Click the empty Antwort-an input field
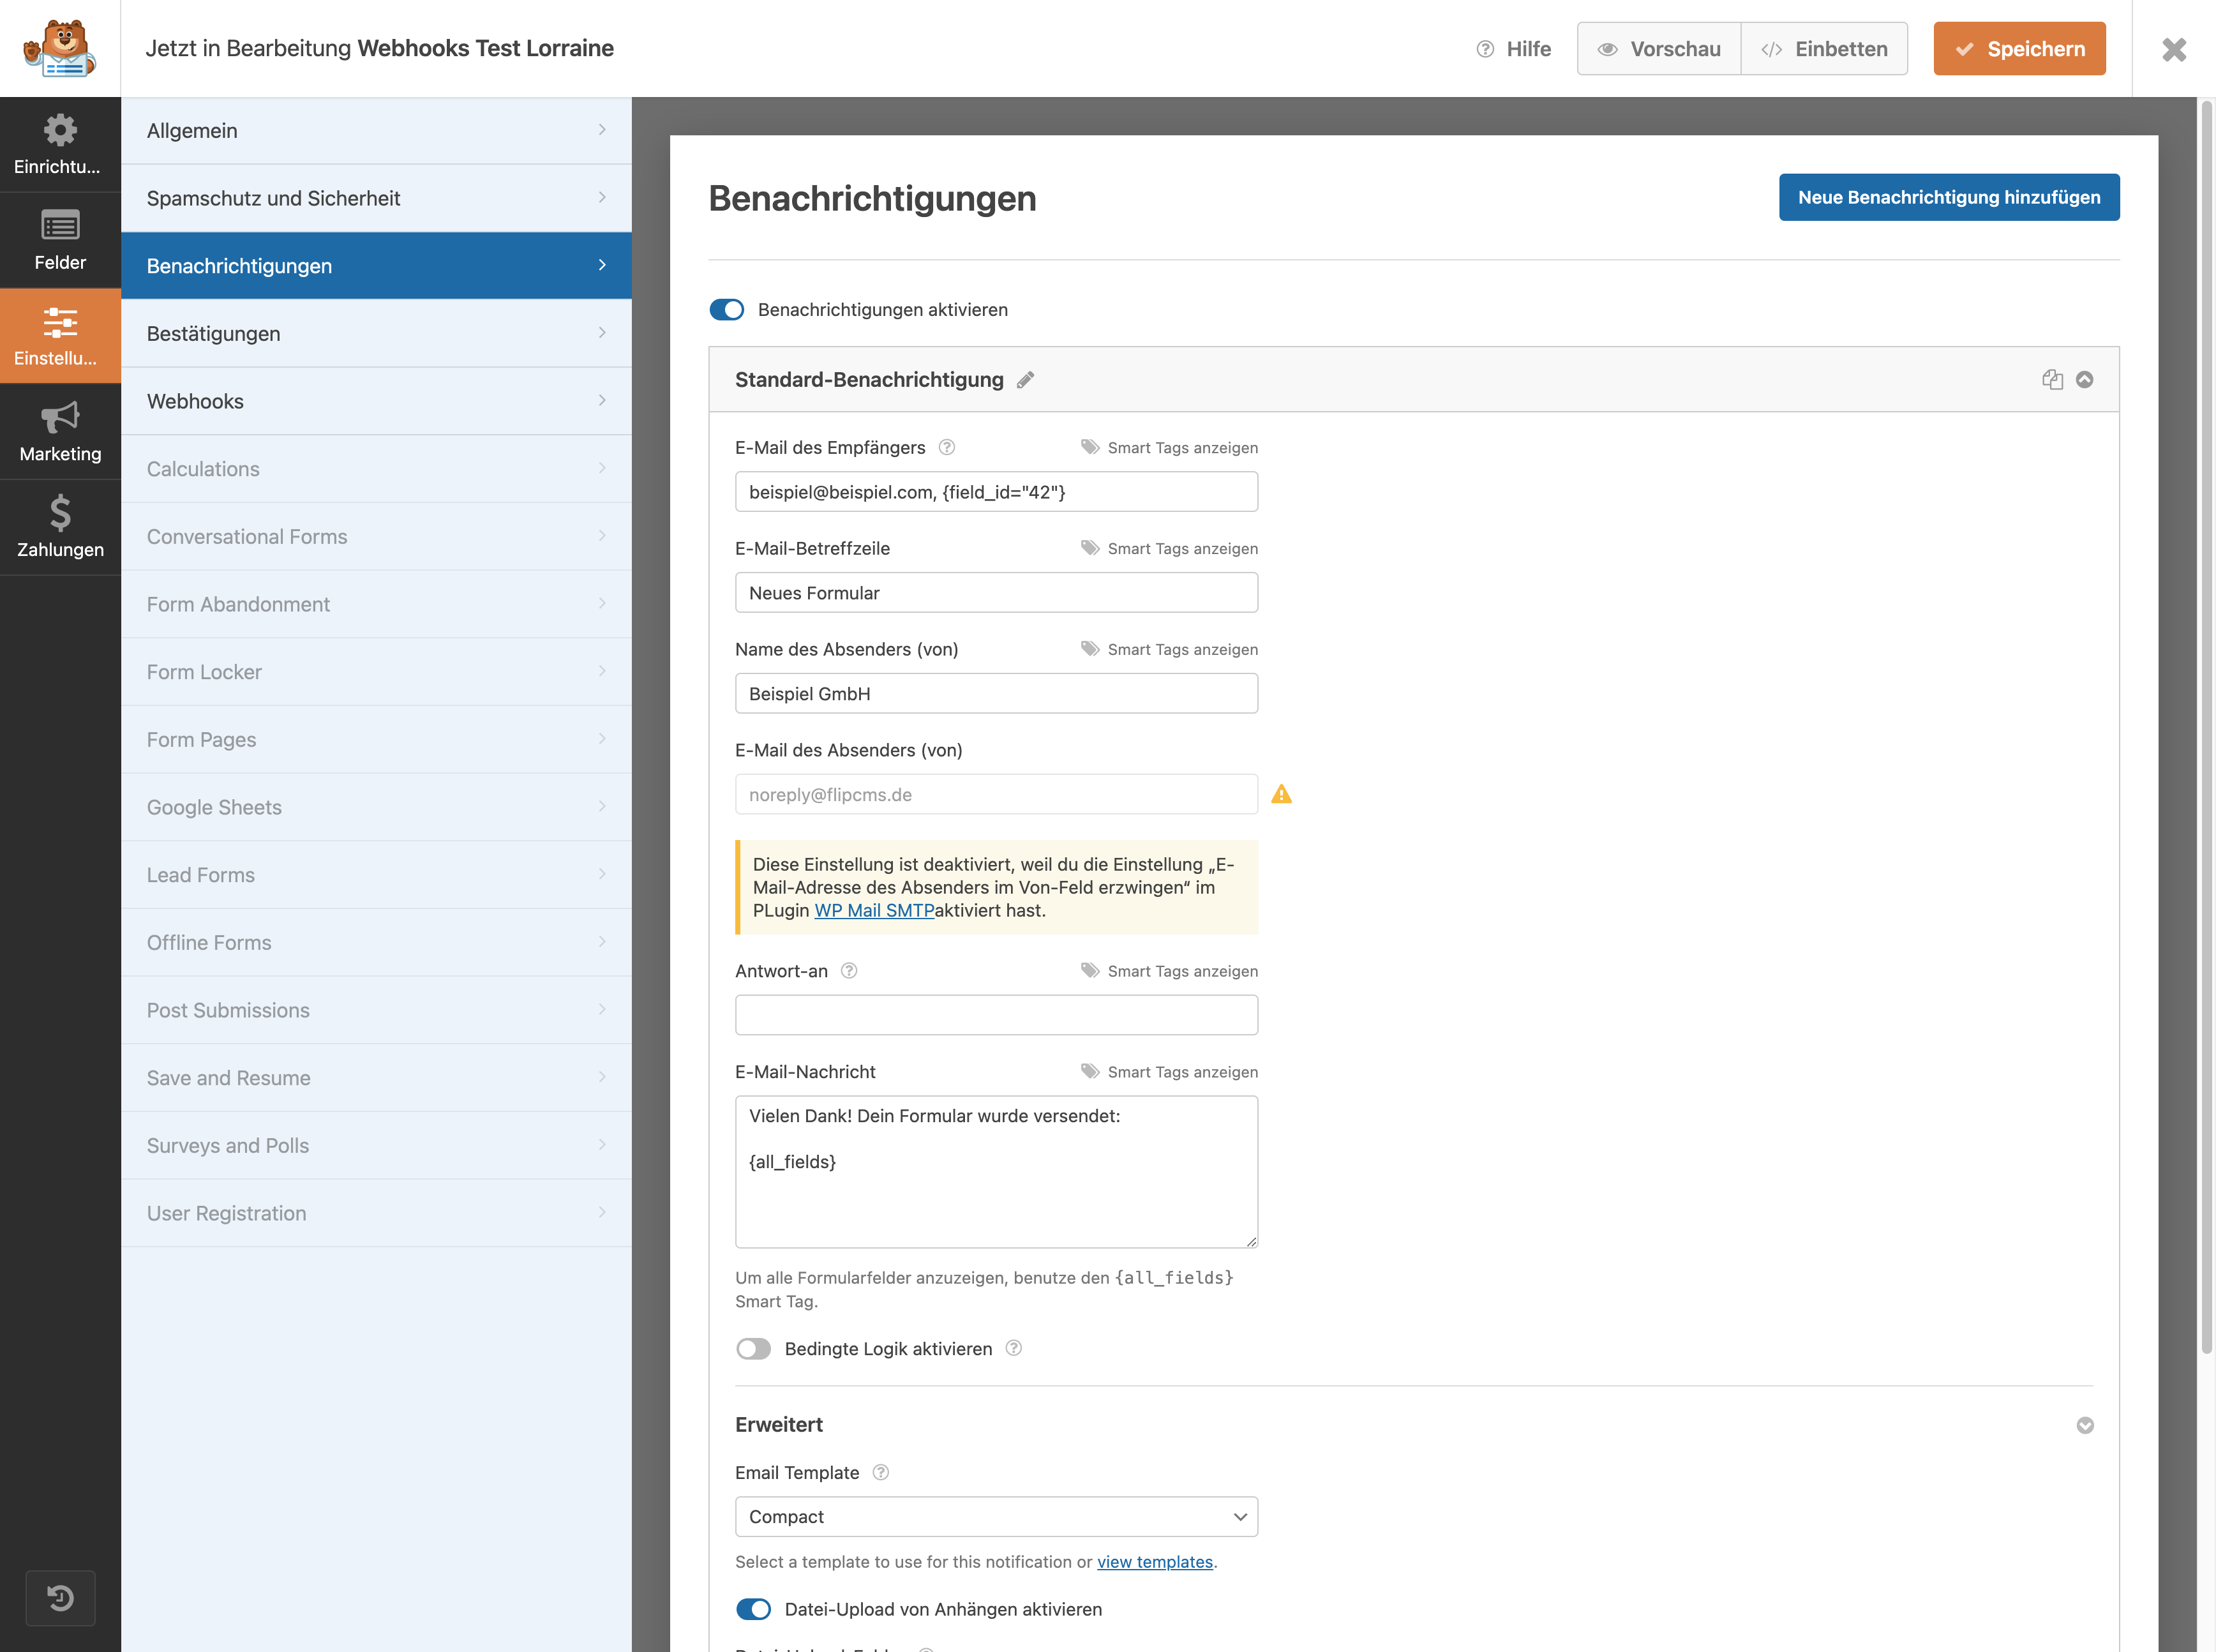The width and height of the screenshot is (2216, 1652). pos(996,1015)
